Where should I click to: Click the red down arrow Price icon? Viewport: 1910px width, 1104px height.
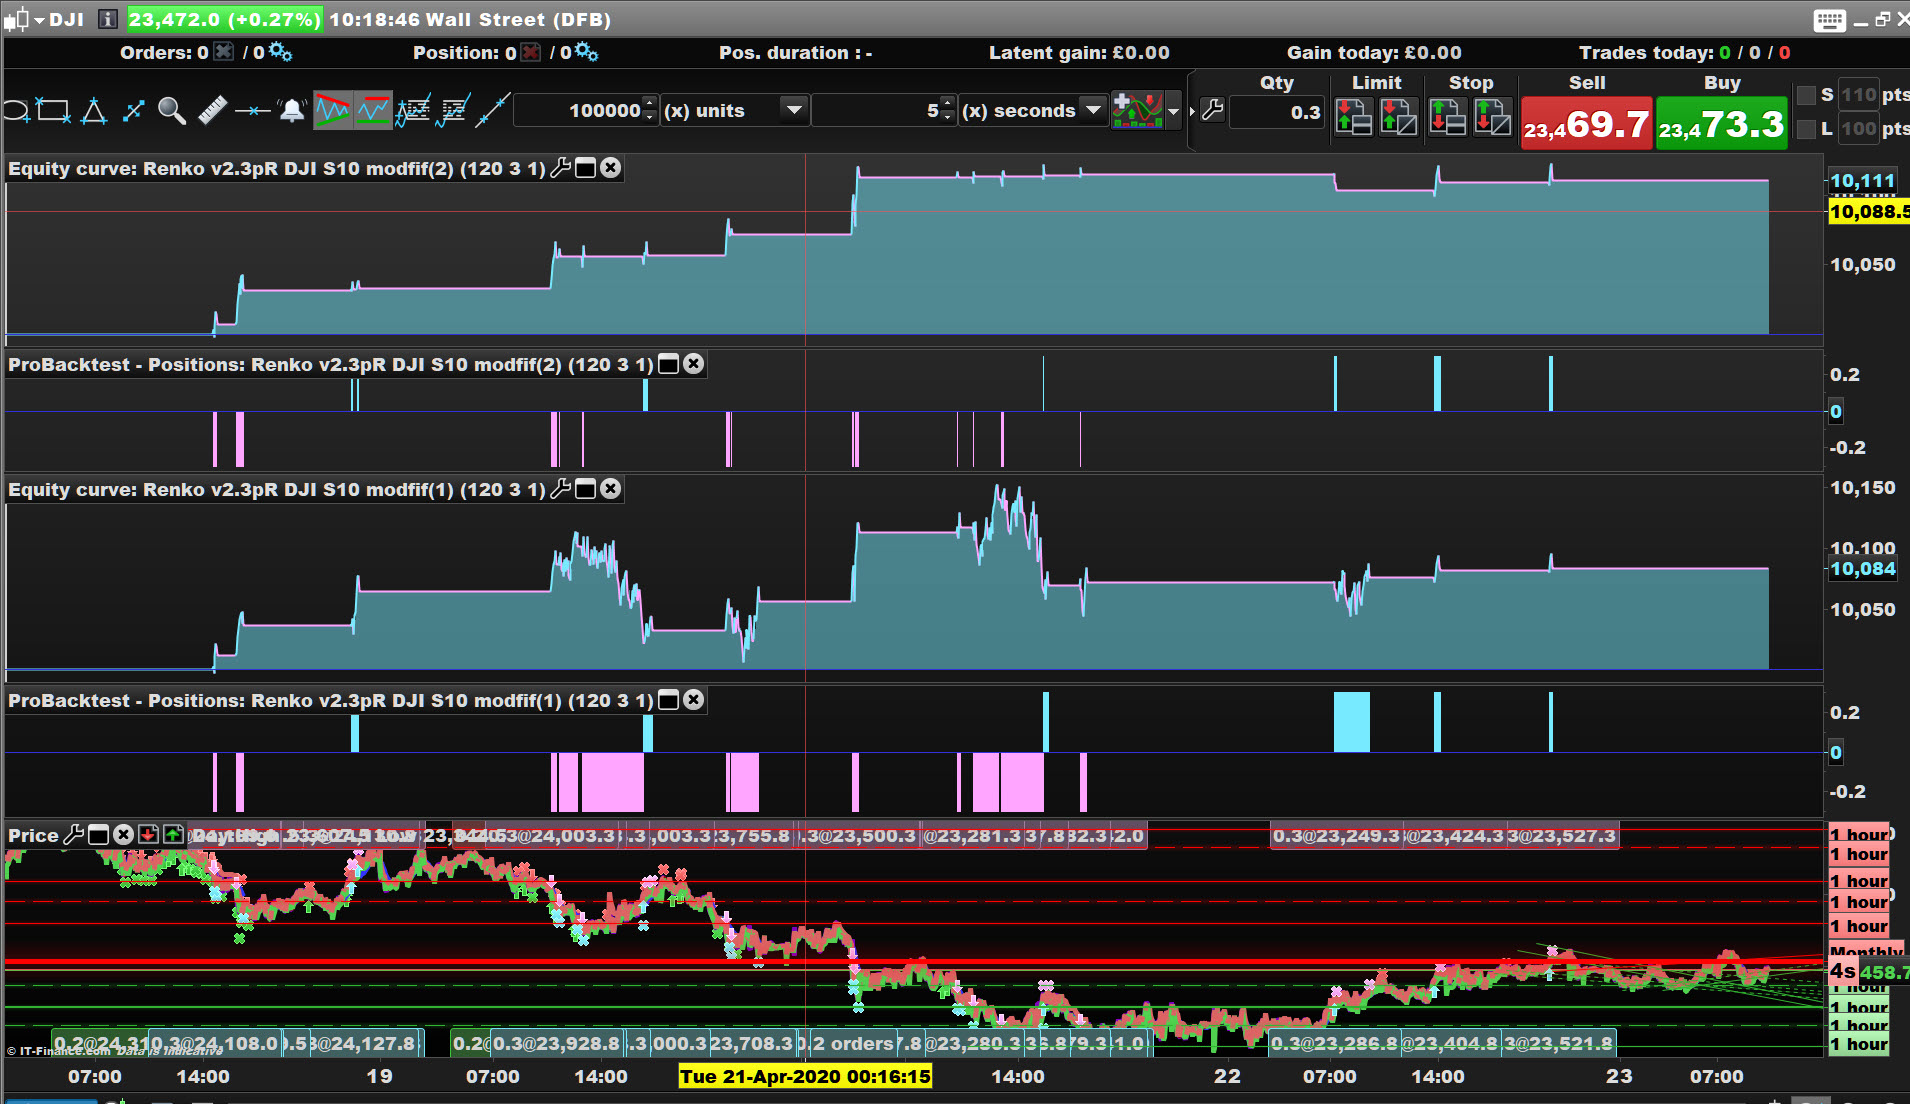click(x=149, y=835)
